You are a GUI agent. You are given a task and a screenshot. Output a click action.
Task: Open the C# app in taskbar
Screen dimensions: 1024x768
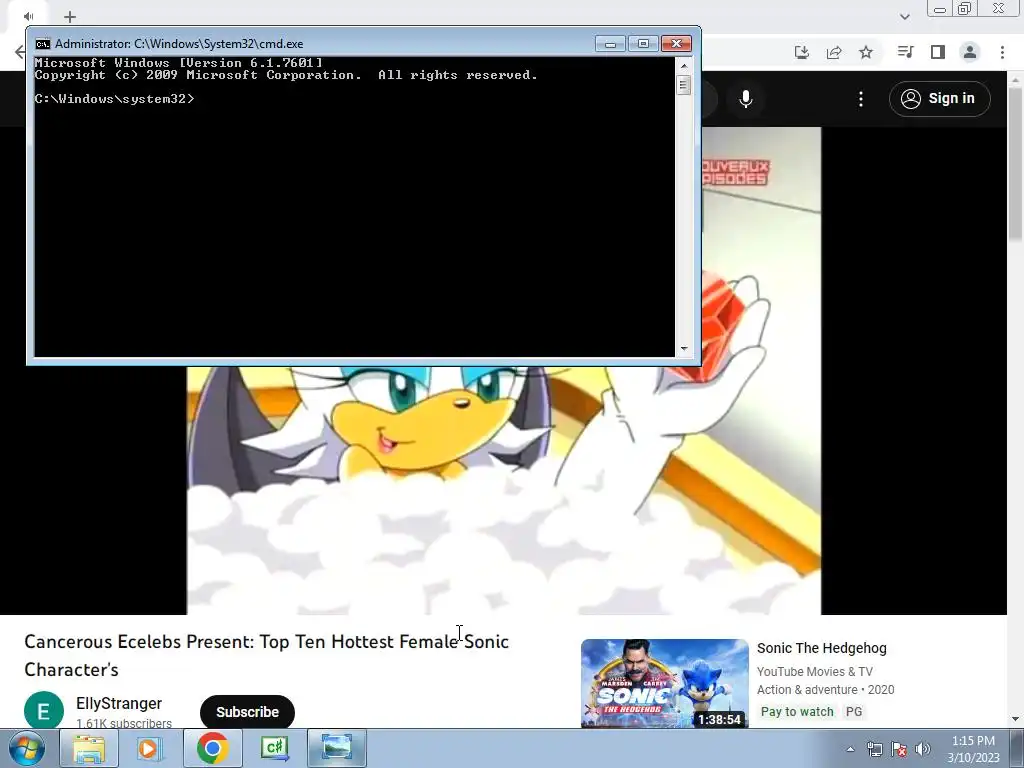pos(274,748)
